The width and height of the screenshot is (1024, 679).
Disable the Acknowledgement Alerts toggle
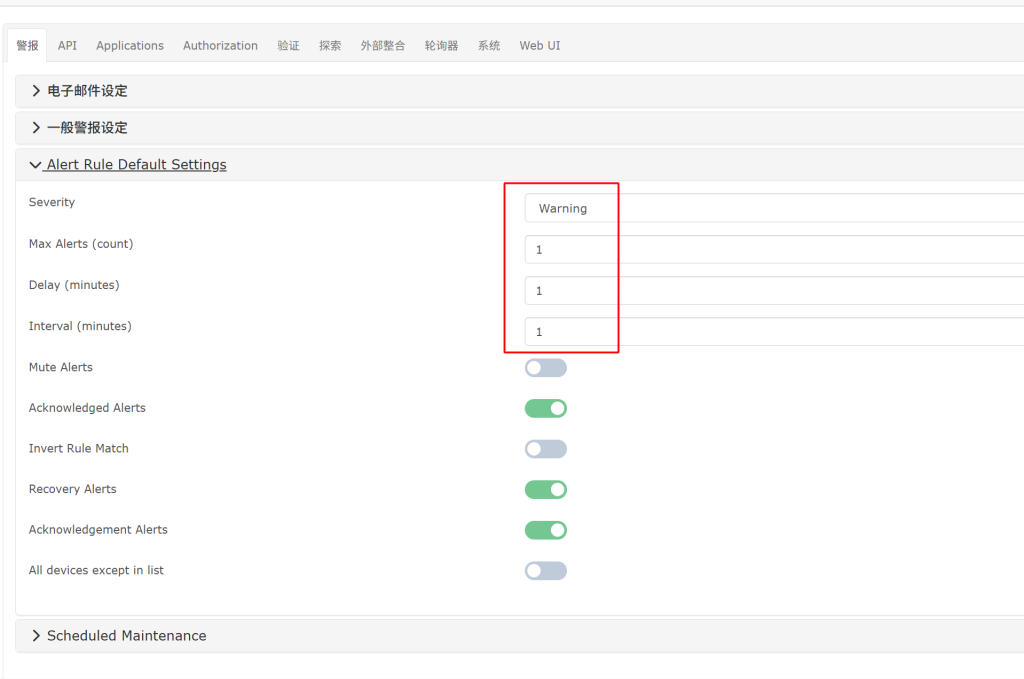[545, 530]
